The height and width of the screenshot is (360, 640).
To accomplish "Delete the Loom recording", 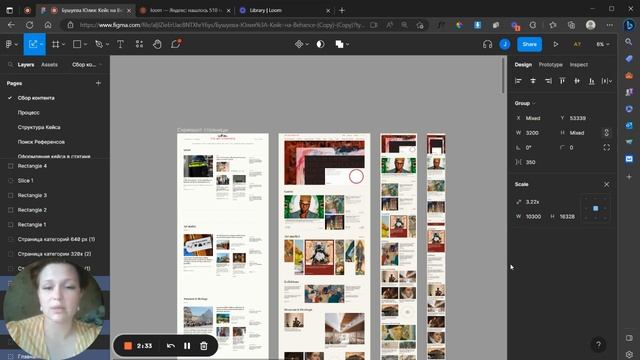I will (x=204, y=346).
